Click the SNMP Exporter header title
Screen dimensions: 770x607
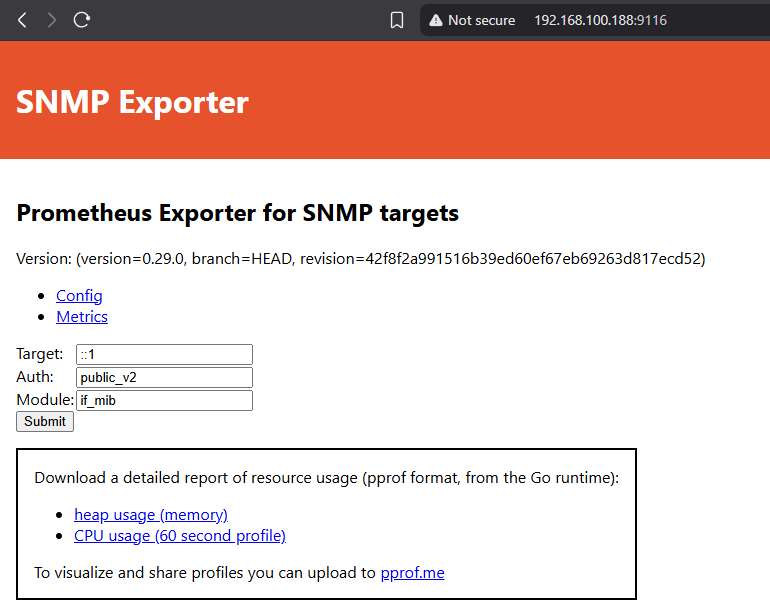click(133, 103)
